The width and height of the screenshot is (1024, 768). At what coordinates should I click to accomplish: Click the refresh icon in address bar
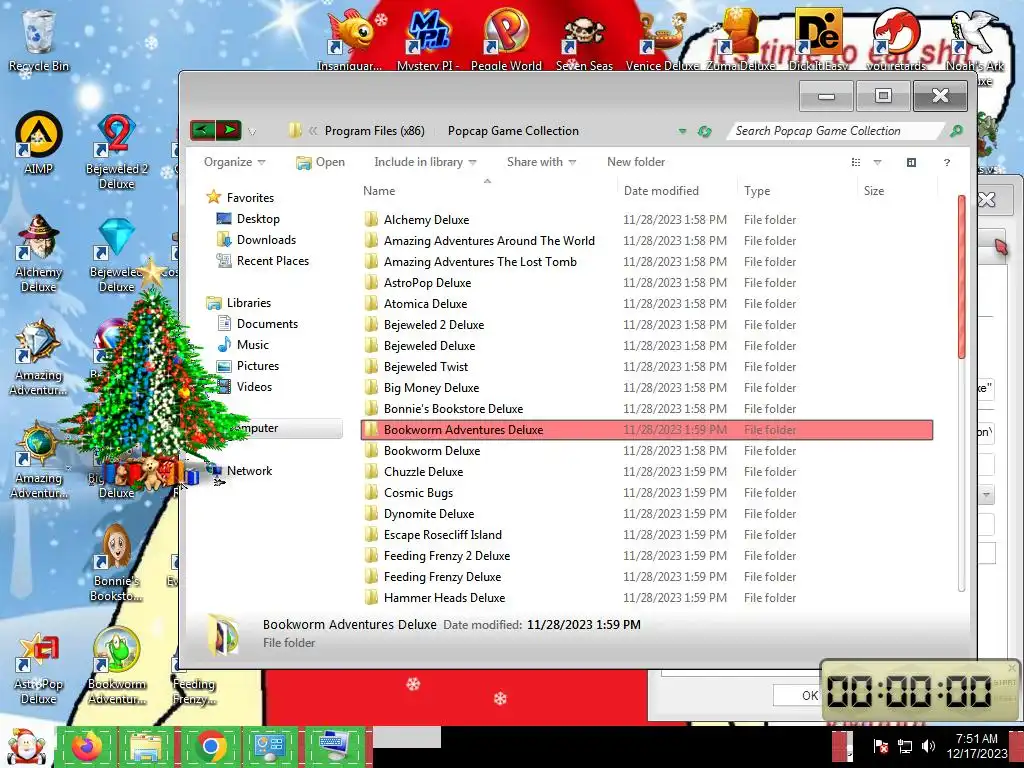pyautogui.click(x=704, y=131)
